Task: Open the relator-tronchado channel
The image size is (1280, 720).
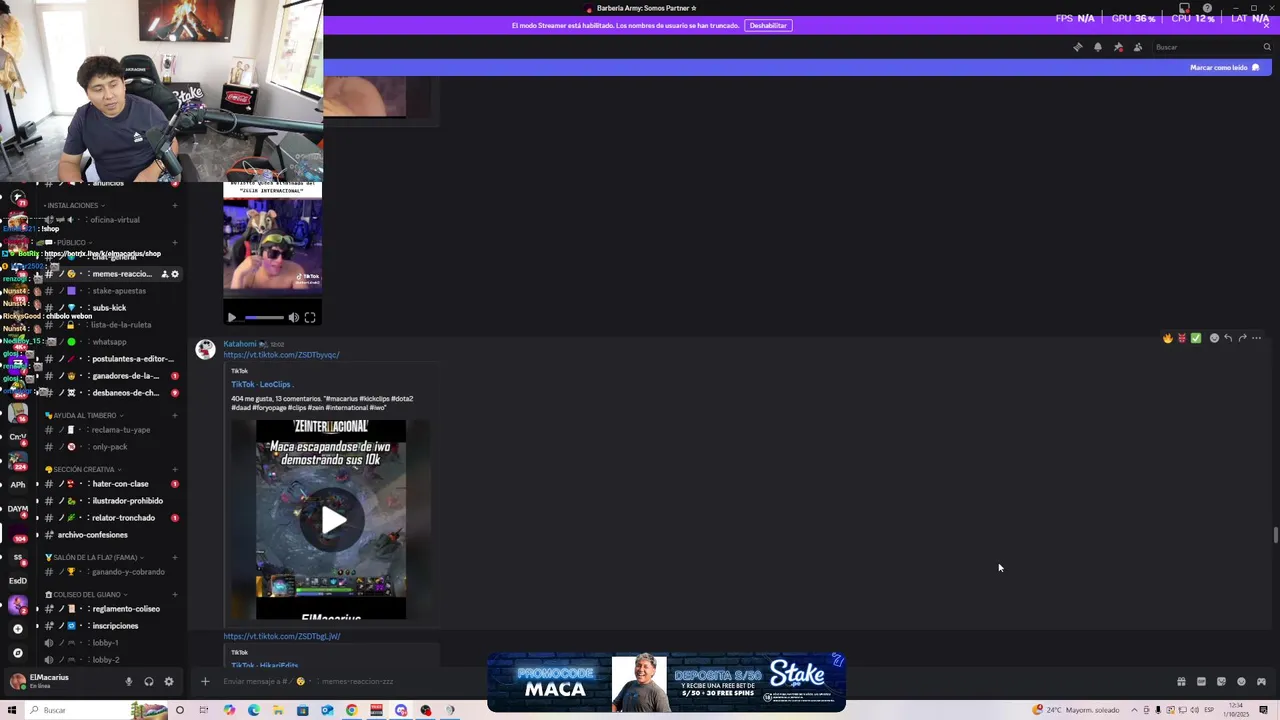Action: pos(112,518)
